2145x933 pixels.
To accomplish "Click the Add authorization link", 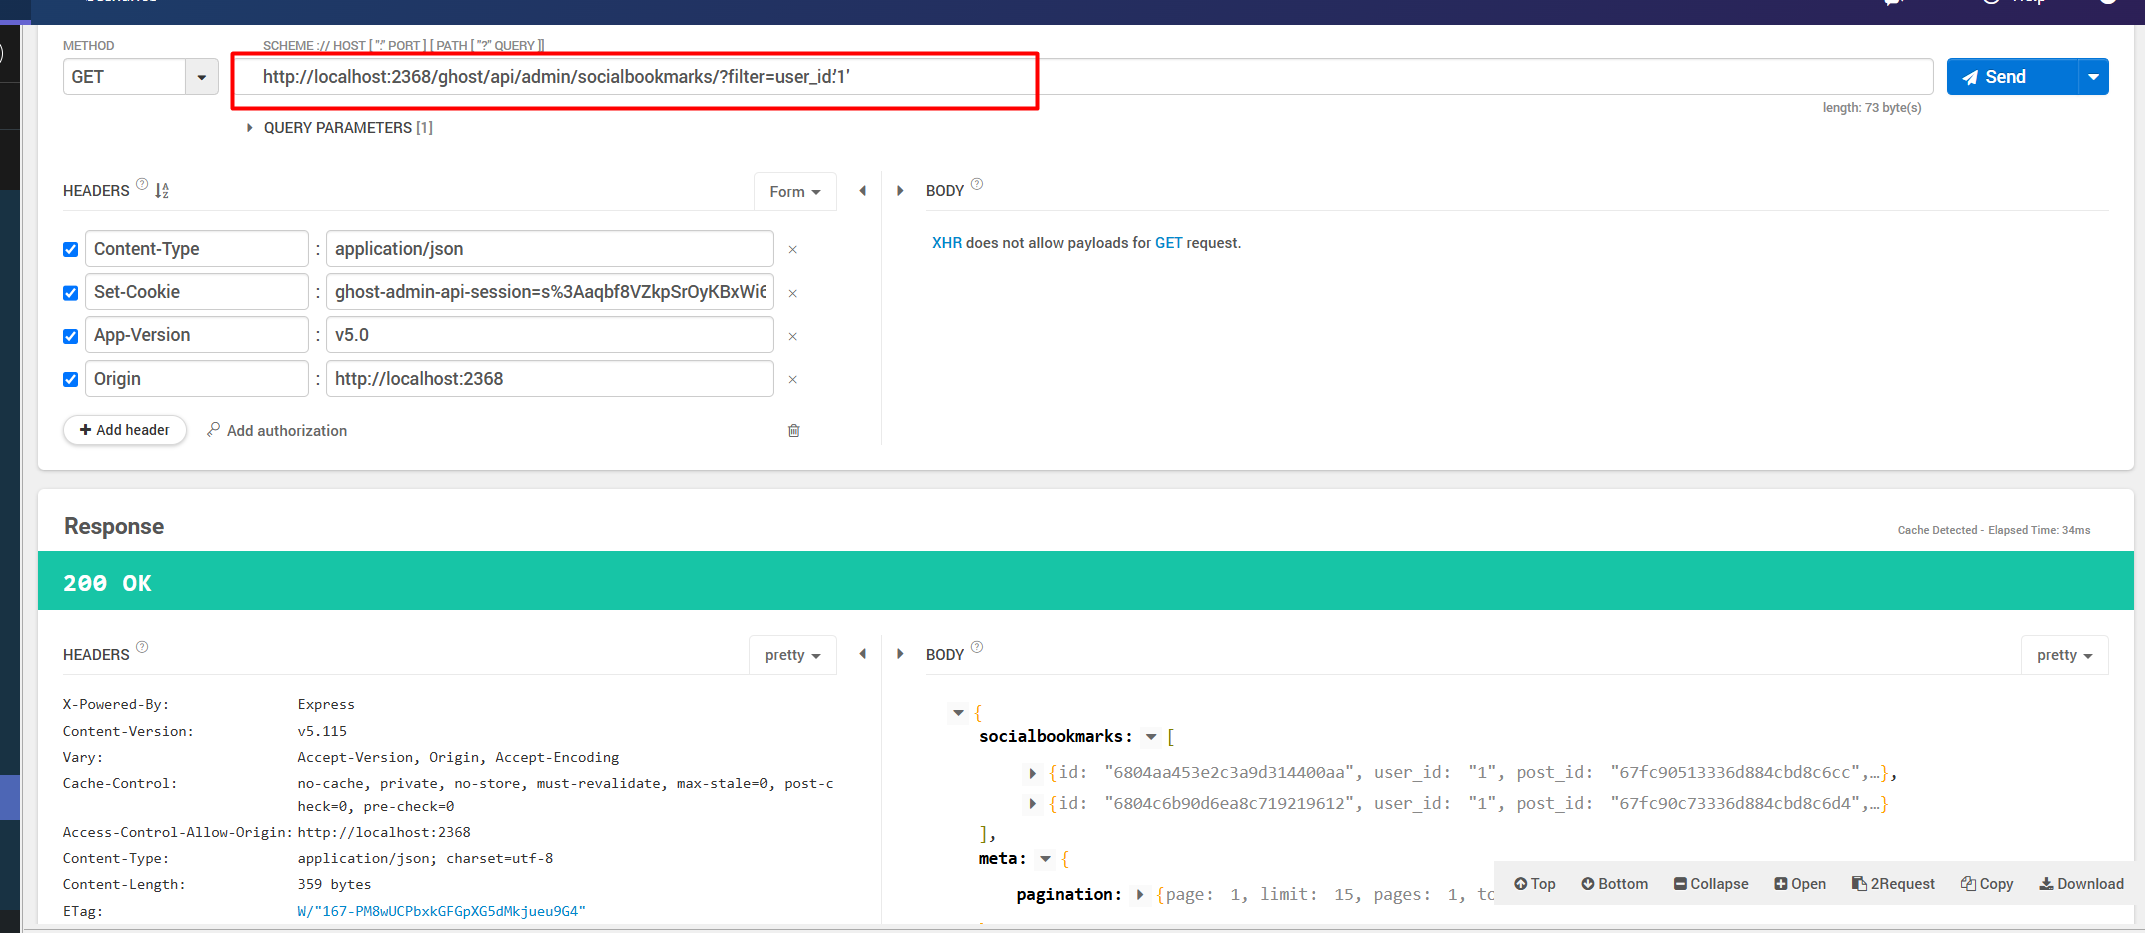I will pyautogui.click(x=277, y=431).
